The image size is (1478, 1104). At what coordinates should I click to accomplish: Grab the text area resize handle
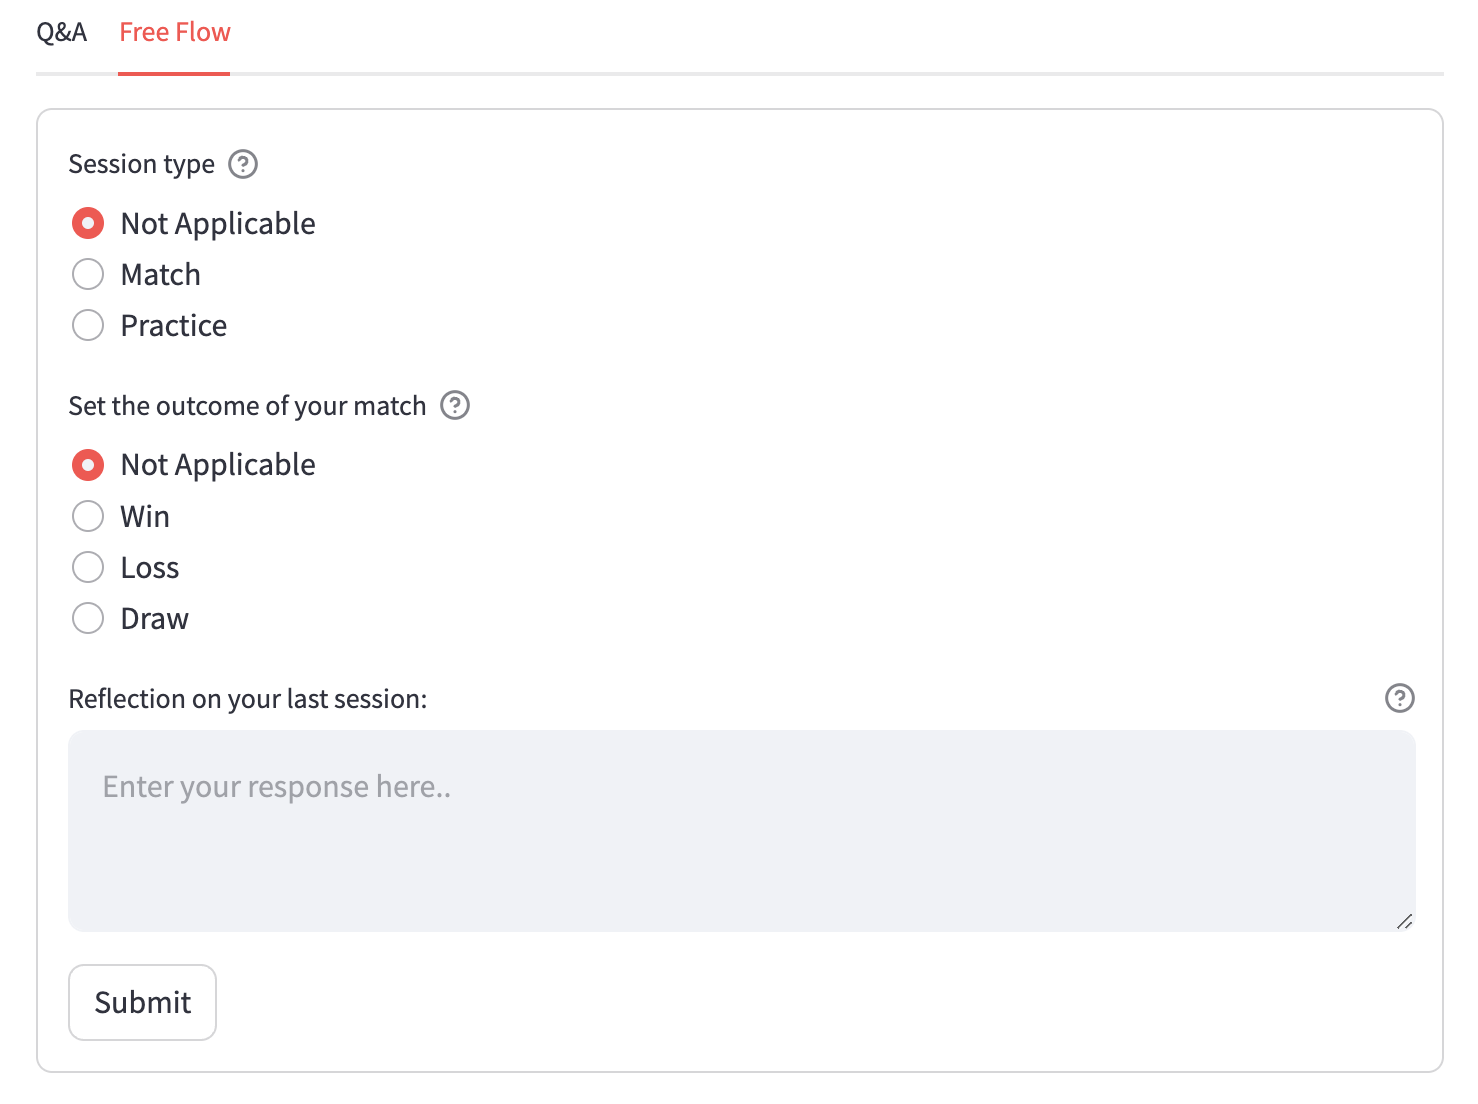click(x=1404, y=921)
